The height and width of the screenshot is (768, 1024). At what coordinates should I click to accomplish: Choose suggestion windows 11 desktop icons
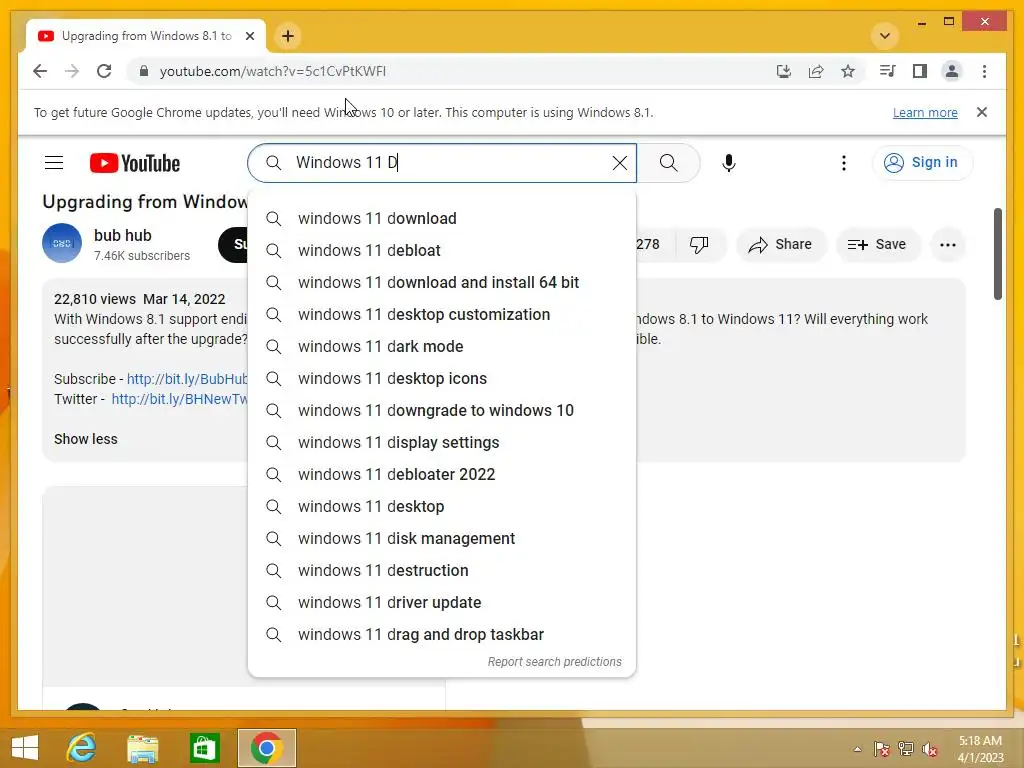[442, 378]
